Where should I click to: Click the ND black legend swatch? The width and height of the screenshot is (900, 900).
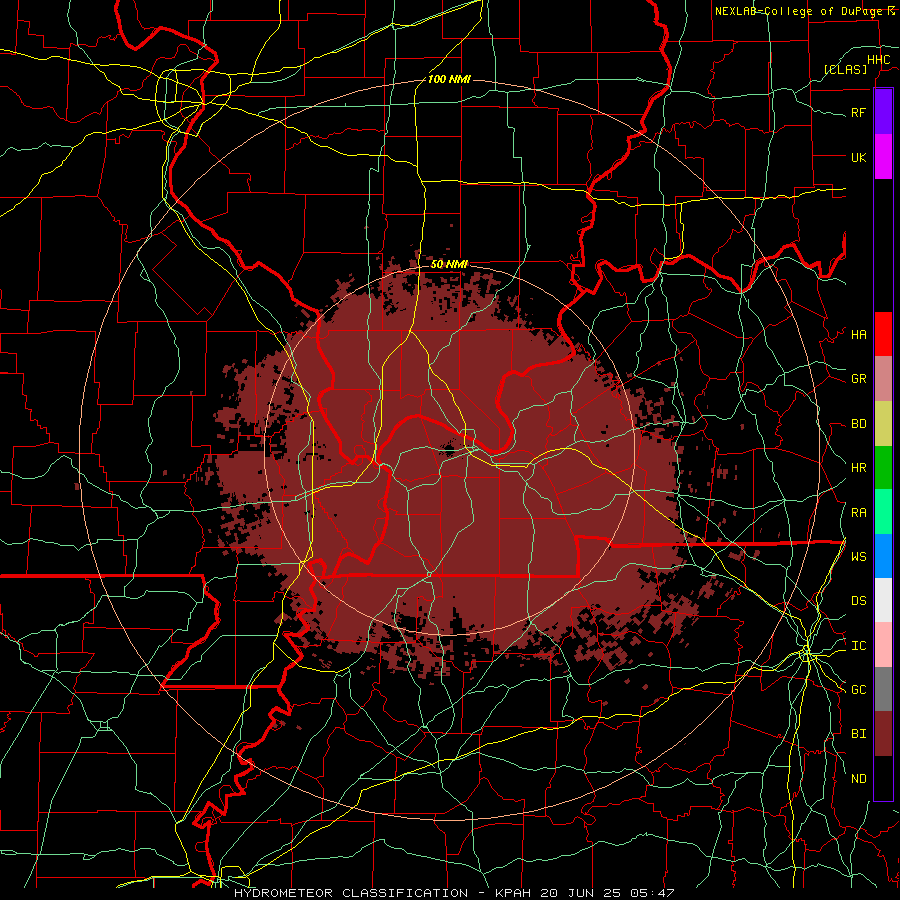click(883, 778)
